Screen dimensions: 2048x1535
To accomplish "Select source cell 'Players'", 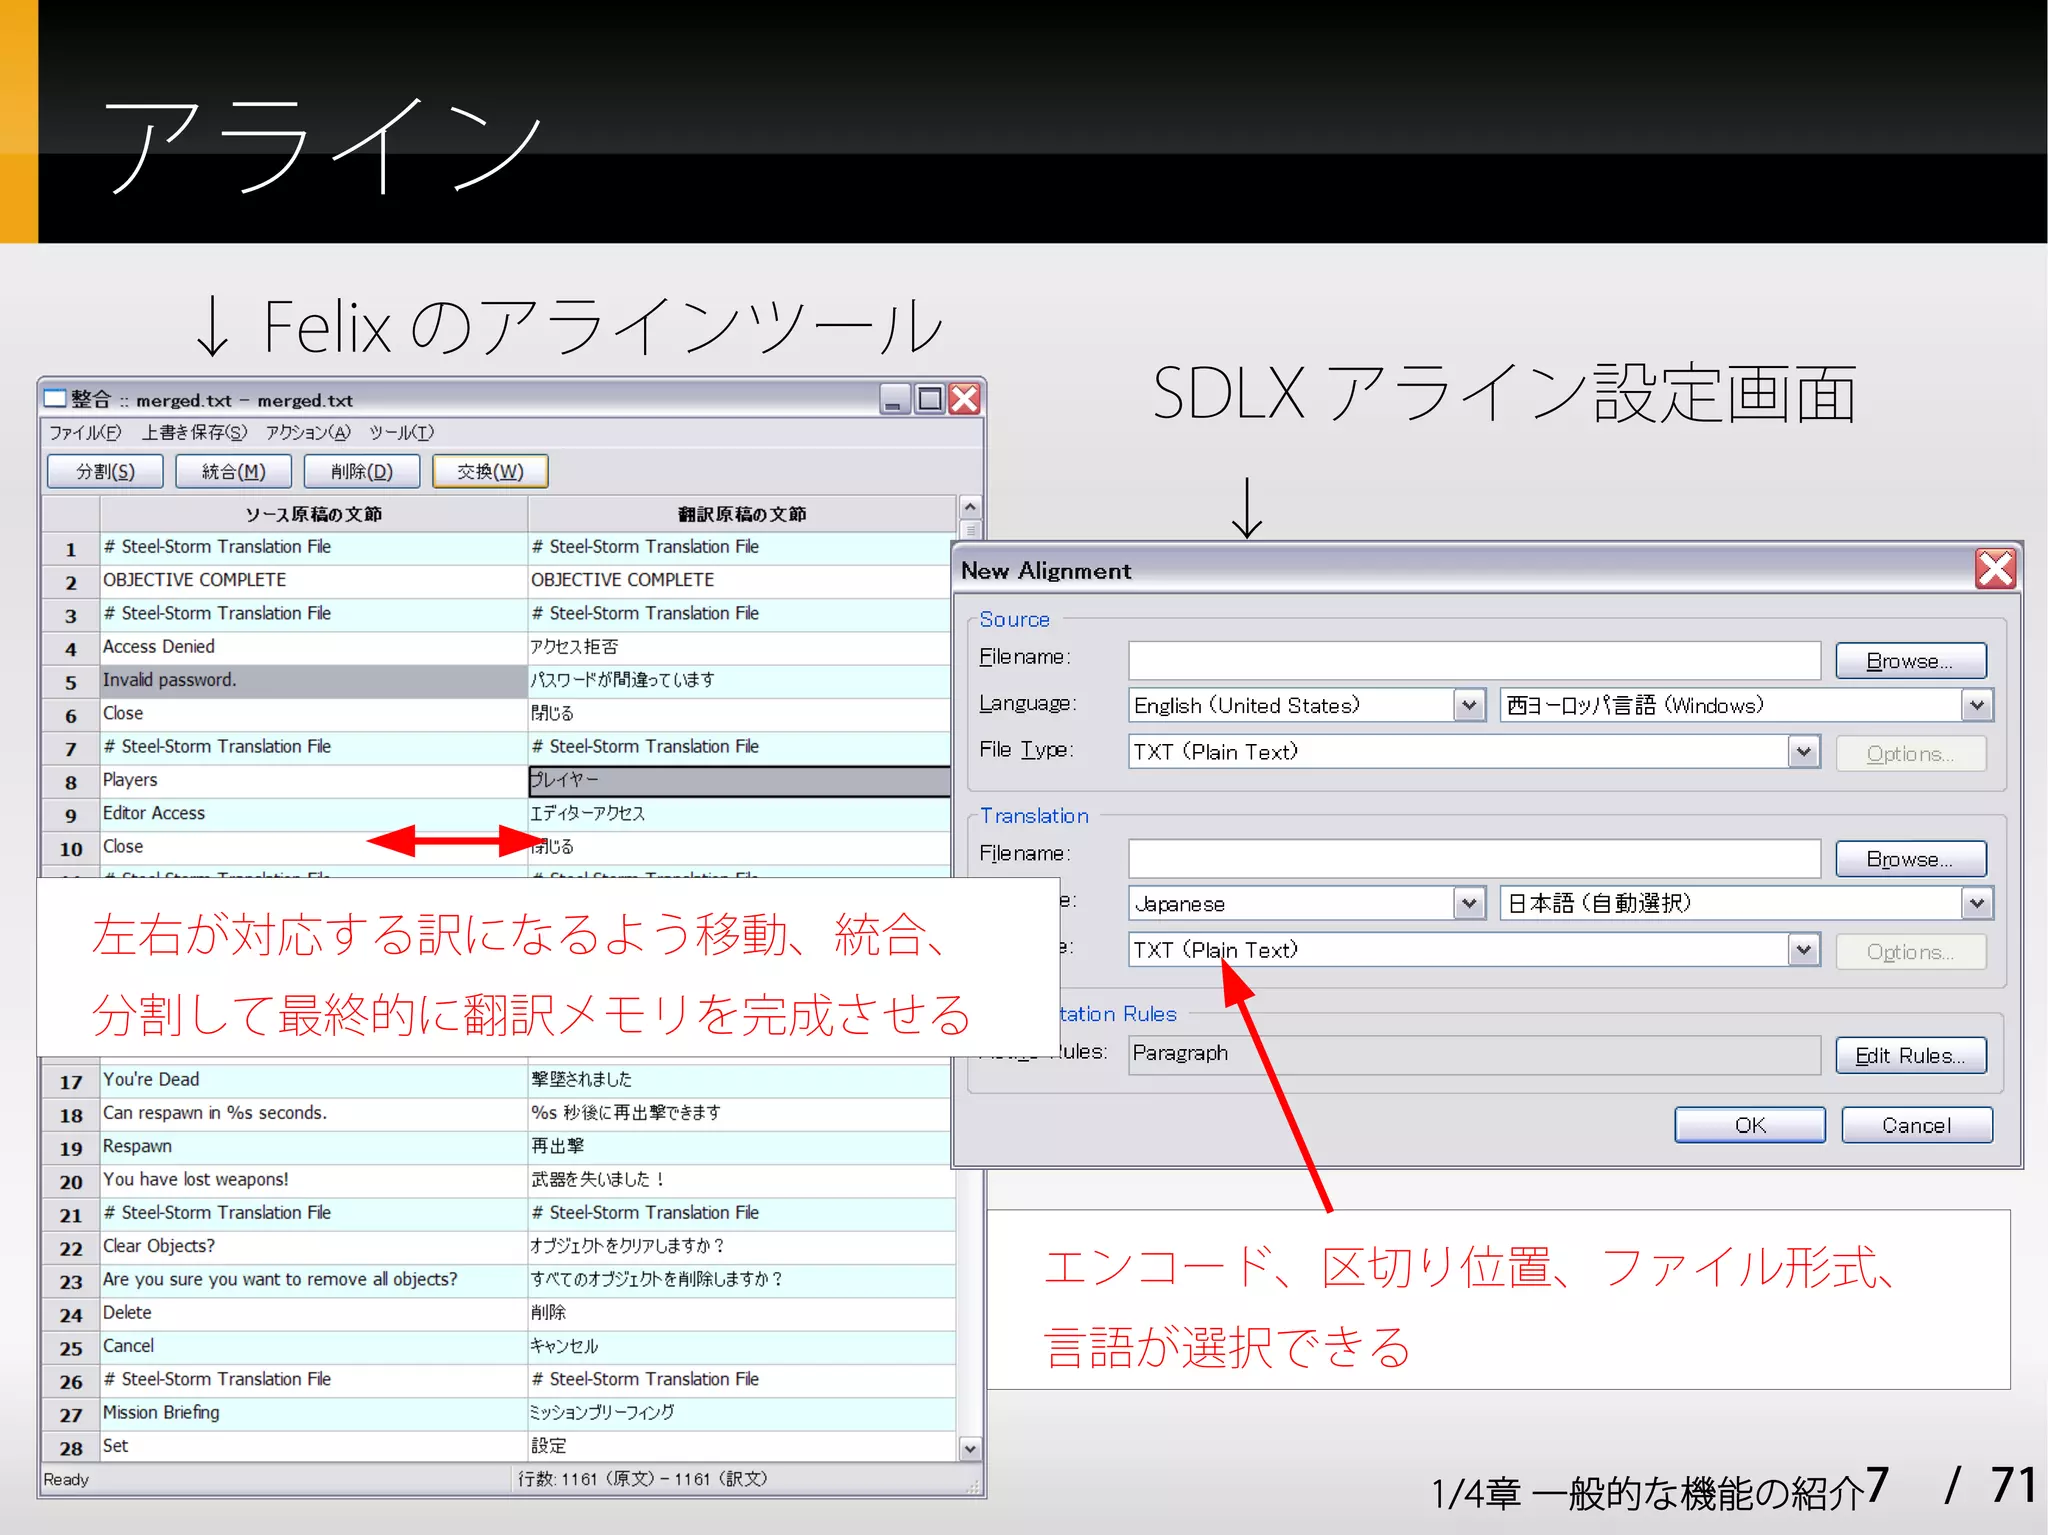I will (314, 781).
